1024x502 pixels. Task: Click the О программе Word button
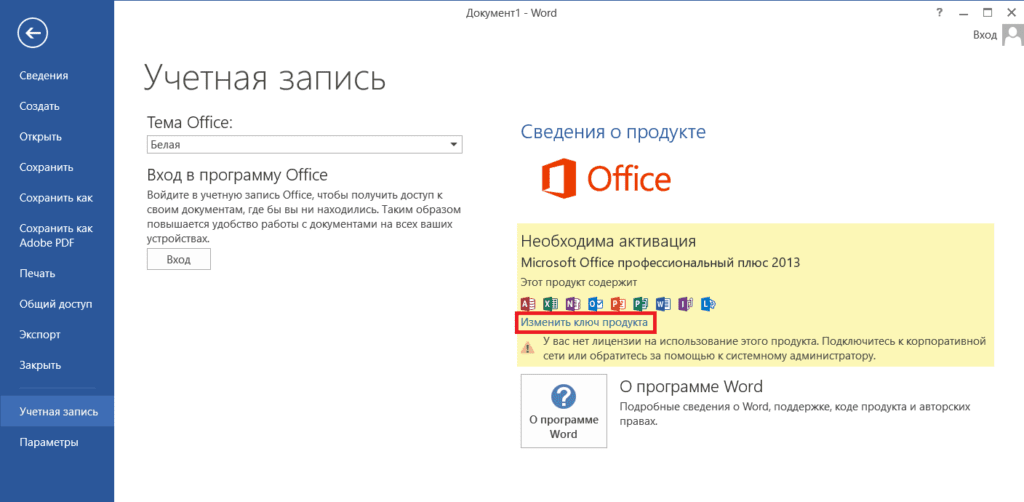[564, 411]
